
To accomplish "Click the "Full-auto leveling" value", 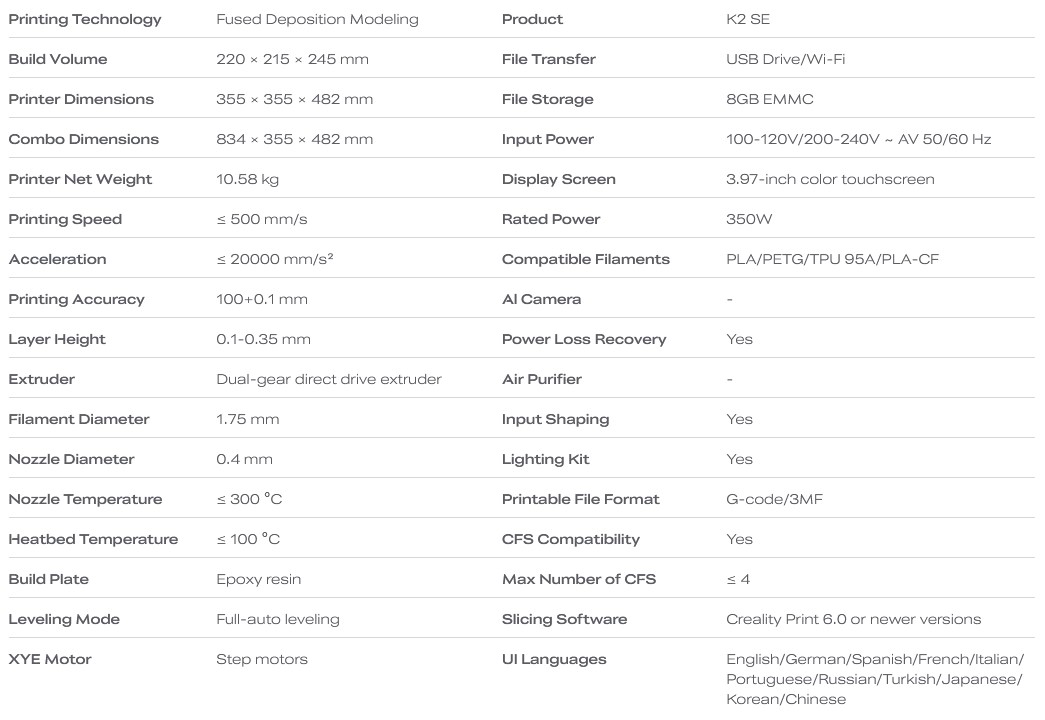I will (x=277, y=619).
